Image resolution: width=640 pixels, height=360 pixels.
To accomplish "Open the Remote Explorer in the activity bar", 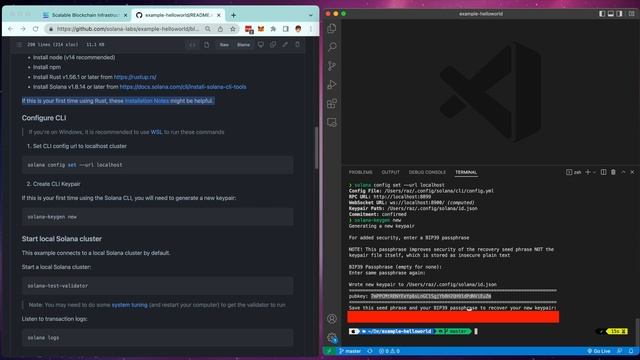I will 332,122.
